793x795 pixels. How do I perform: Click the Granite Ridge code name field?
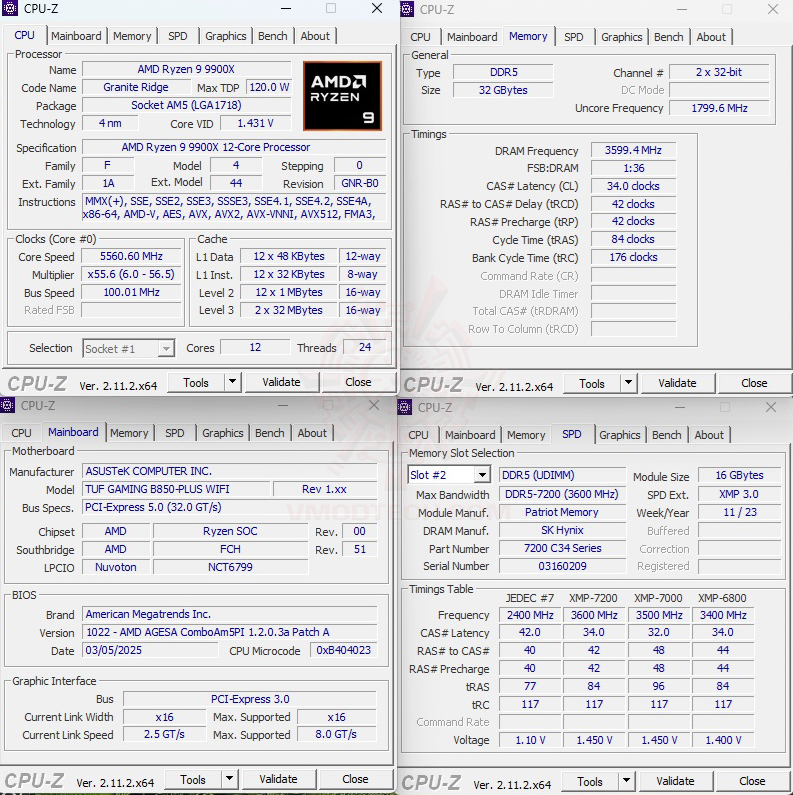click(x=136, y=87)
